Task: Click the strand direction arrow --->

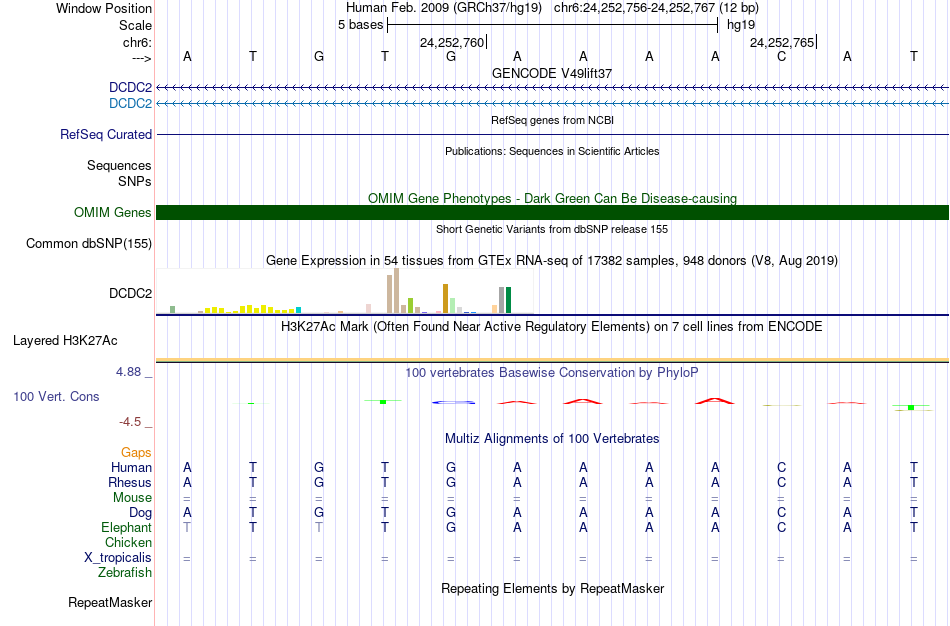Action: point(142,58)
